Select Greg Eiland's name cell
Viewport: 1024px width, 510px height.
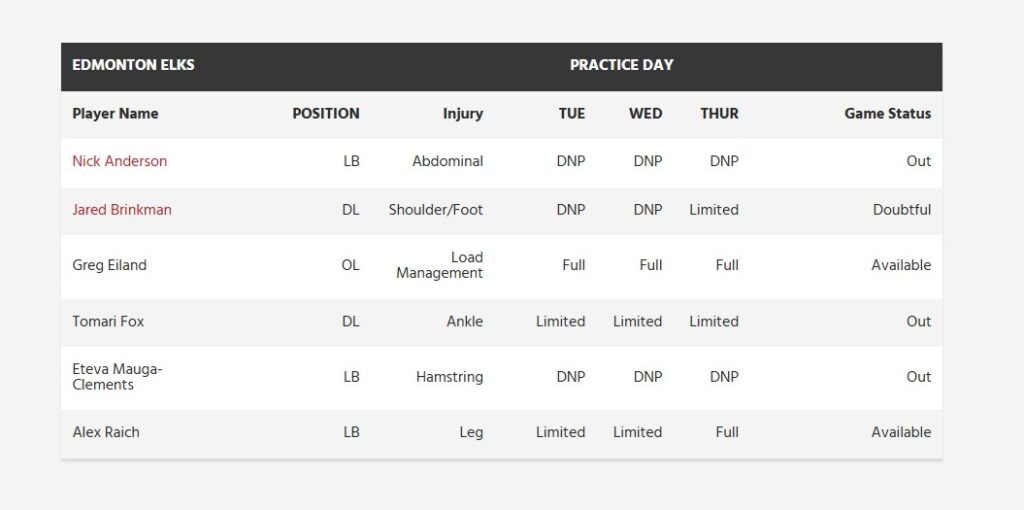109,265
